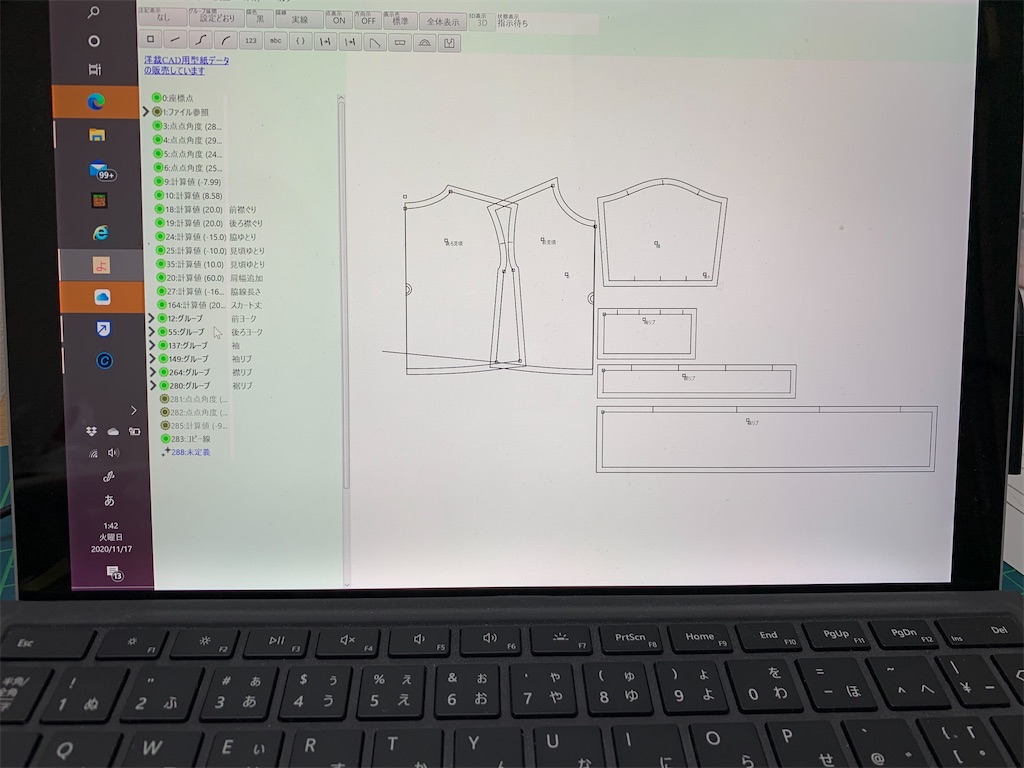Click the あ IME input indicator
This screenshot has height=768, width=1024.
point(109,500)
